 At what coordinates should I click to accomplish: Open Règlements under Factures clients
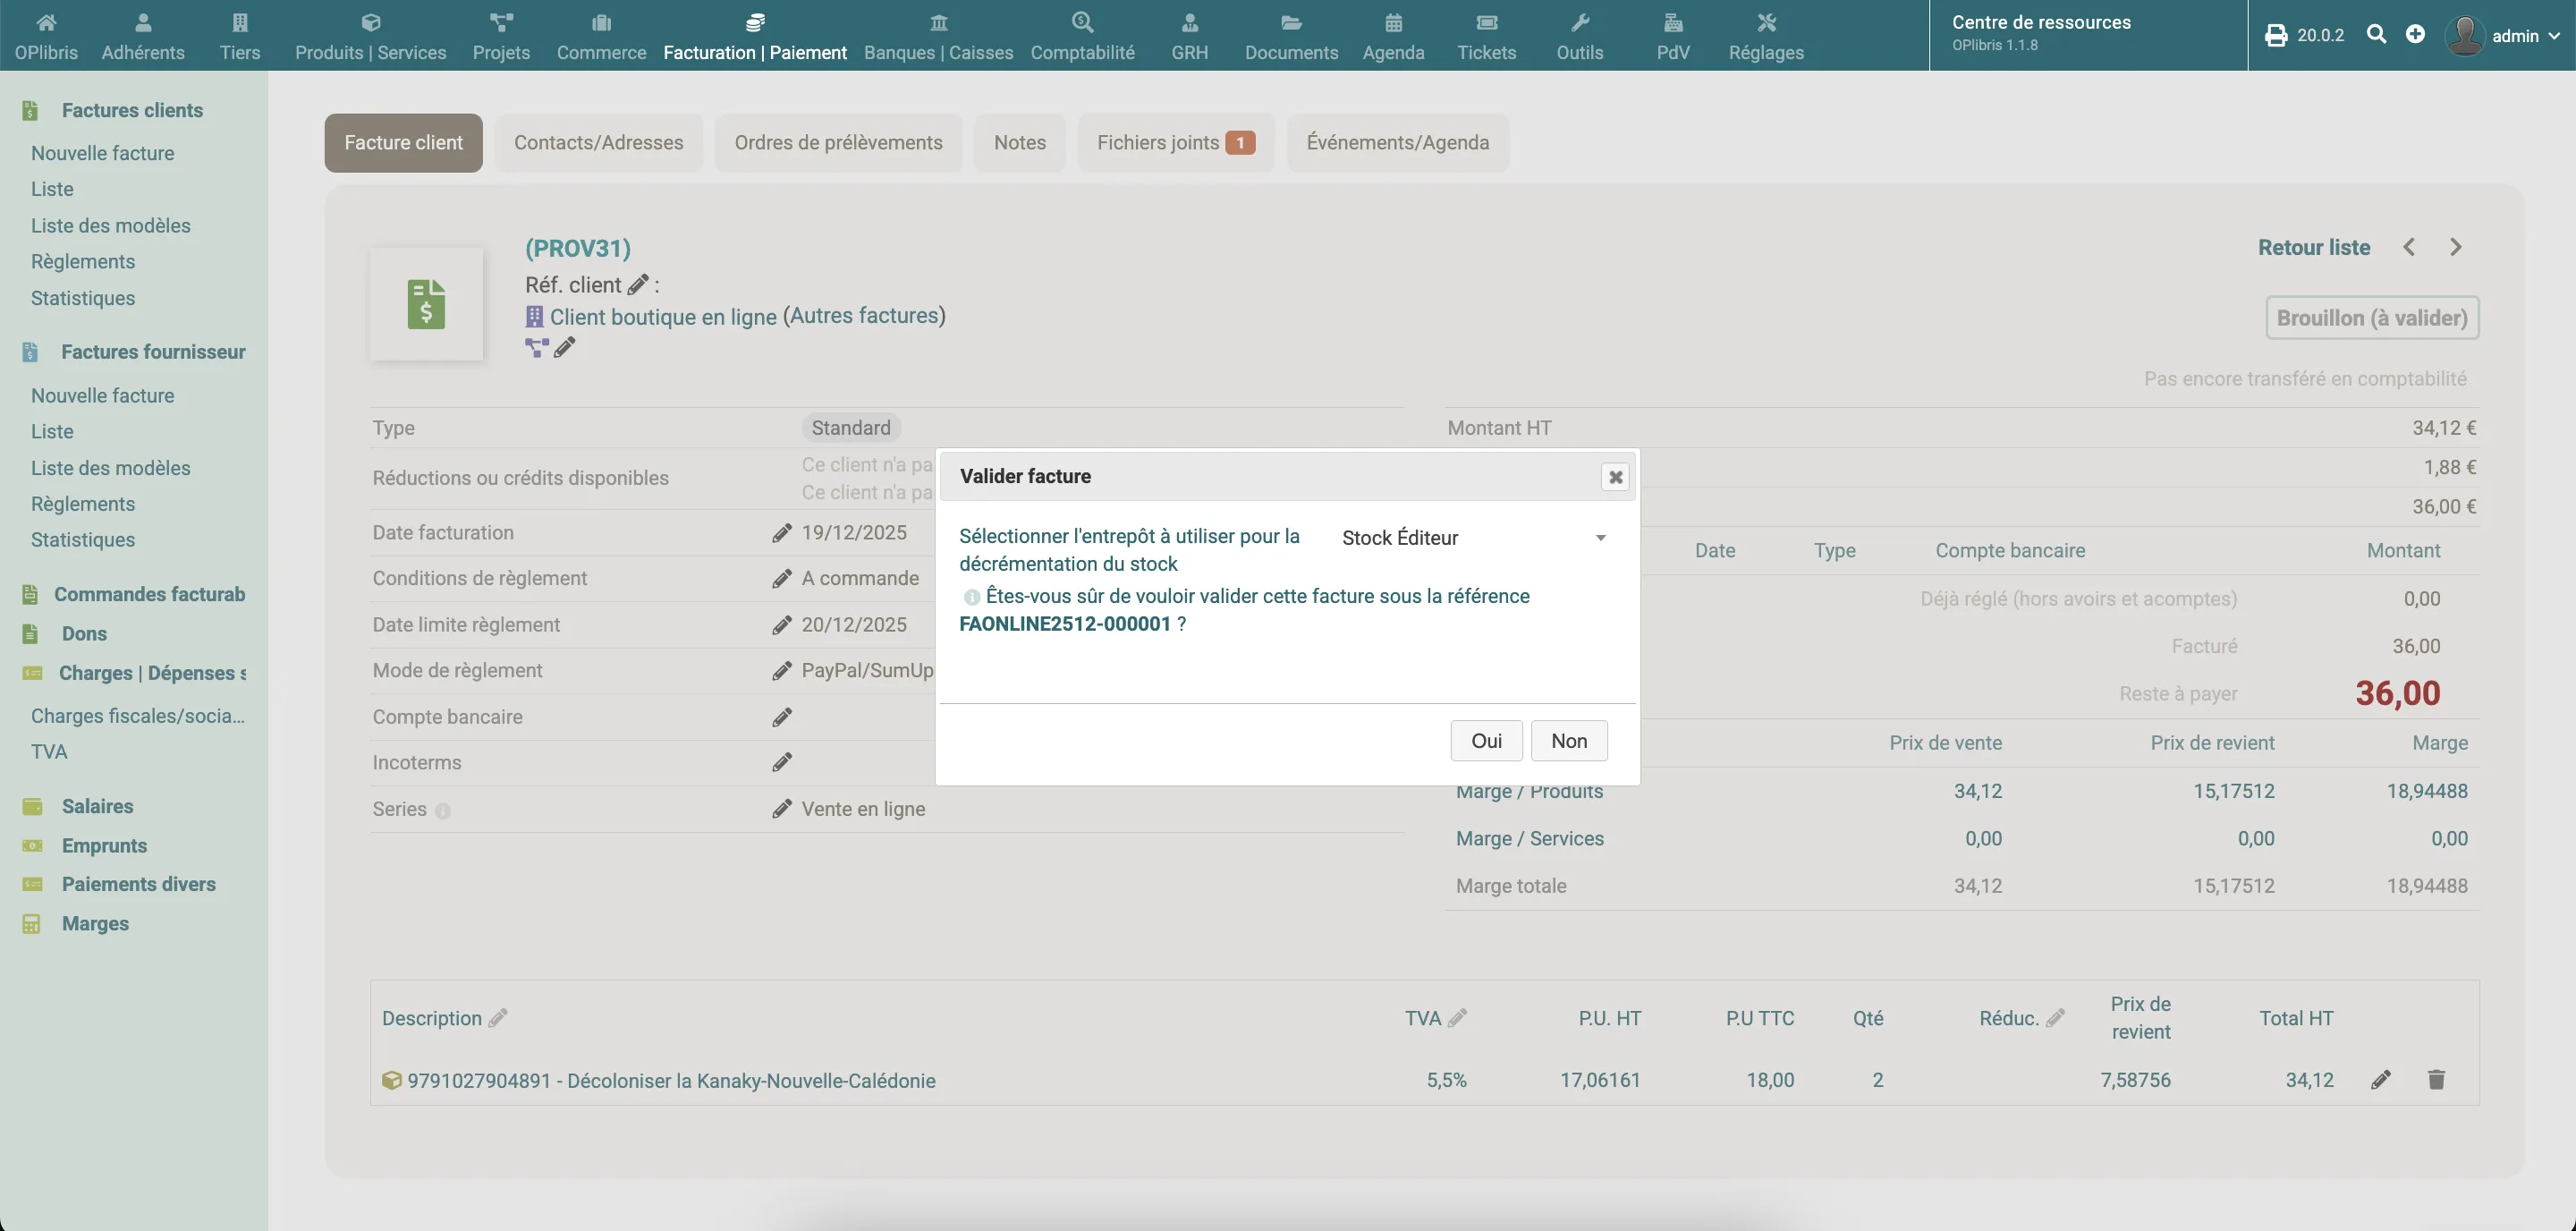83,262
